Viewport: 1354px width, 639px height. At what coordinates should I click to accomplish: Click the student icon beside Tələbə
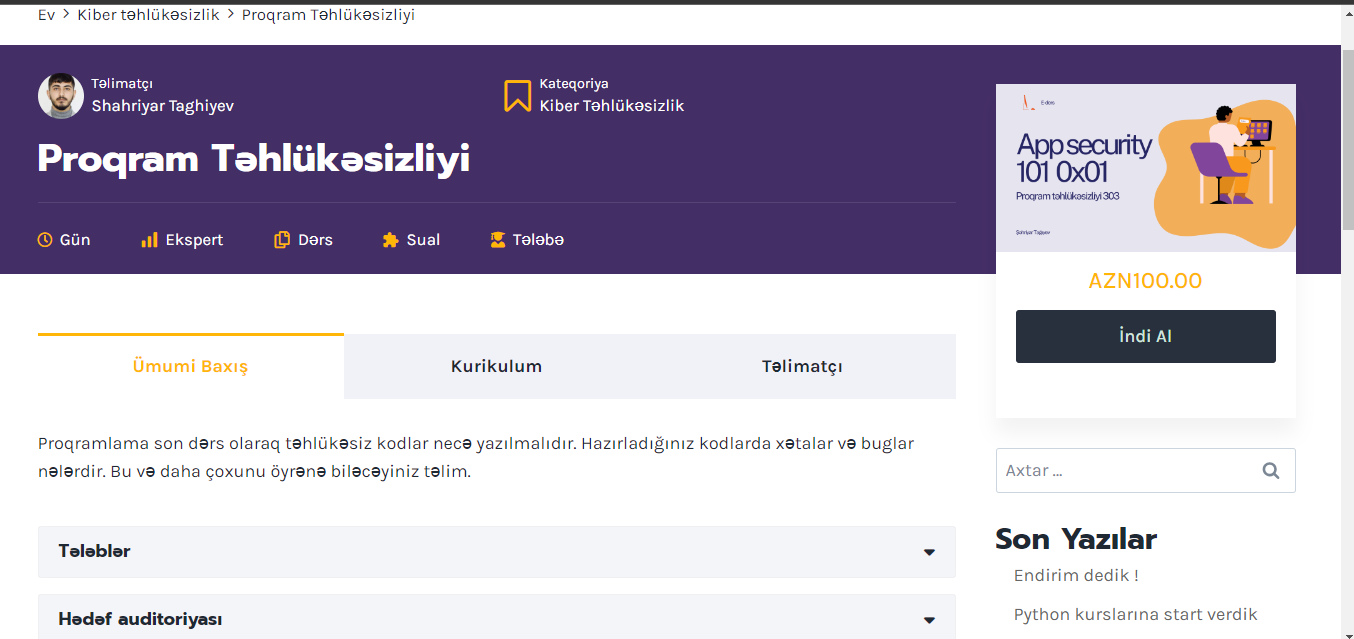[x=497, y=240]
